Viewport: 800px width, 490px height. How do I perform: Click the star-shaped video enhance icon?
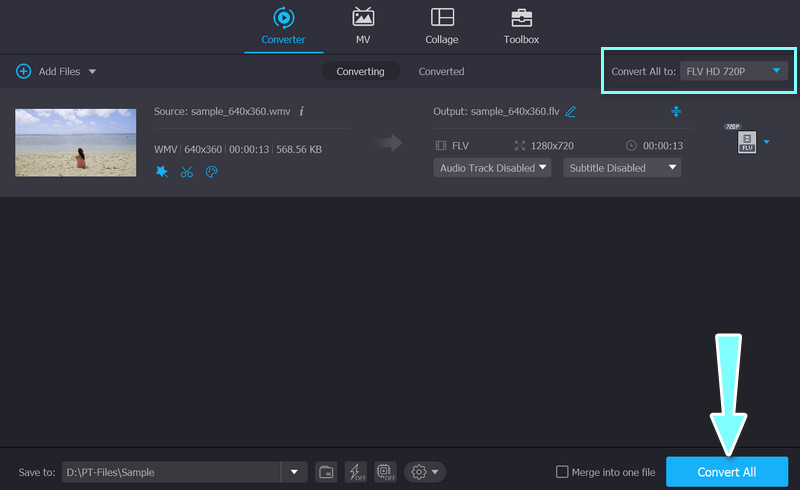(x=162, y=172)
